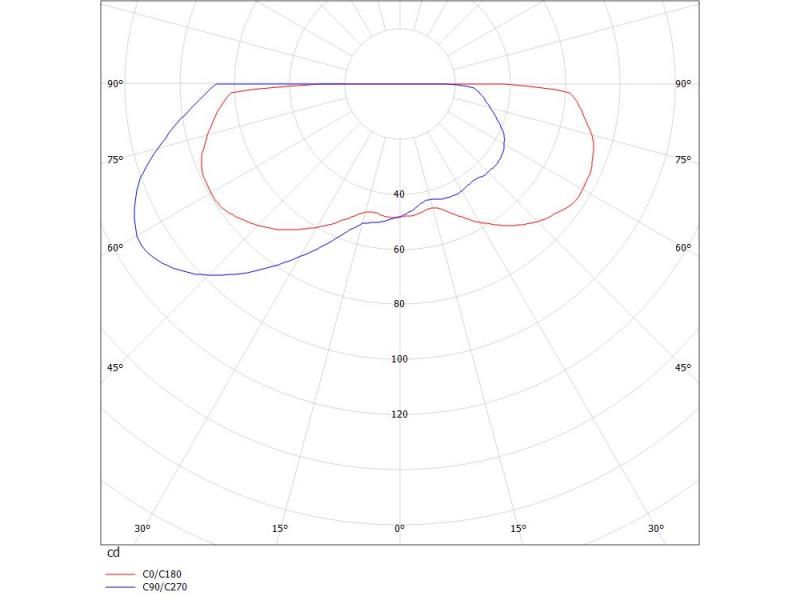Select the 60 radial scale label
Screen dimensions: 800x600
click(399, 249)
